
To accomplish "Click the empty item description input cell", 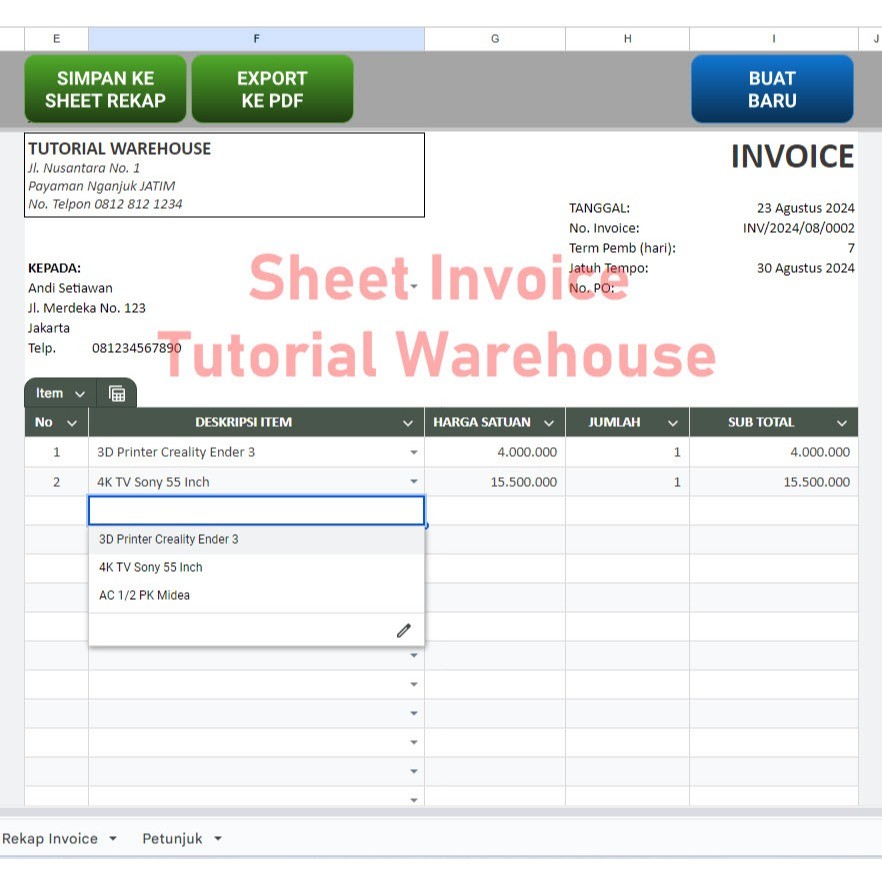I will (256, 510).
